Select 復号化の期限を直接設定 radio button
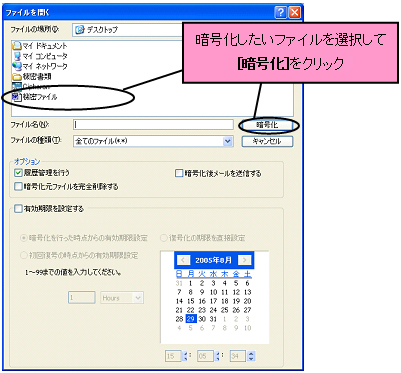401x373 pixels. point(164,238)
